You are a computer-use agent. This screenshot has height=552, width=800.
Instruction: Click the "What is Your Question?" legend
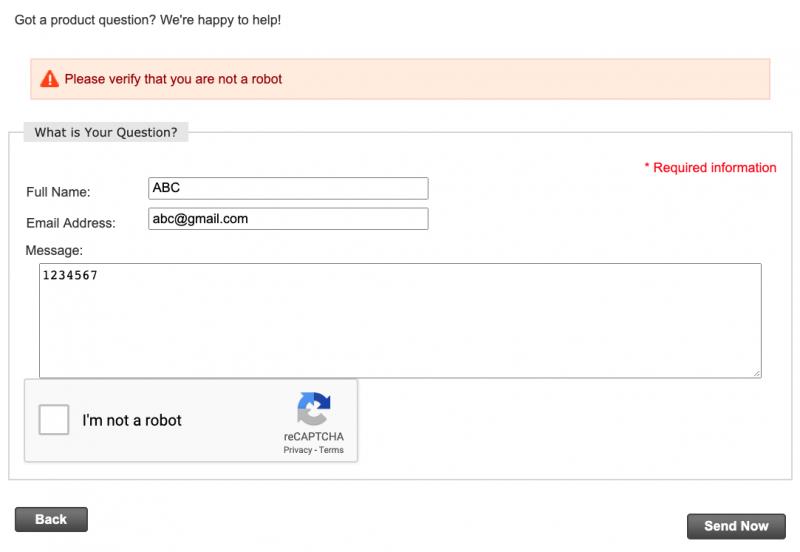106,132
